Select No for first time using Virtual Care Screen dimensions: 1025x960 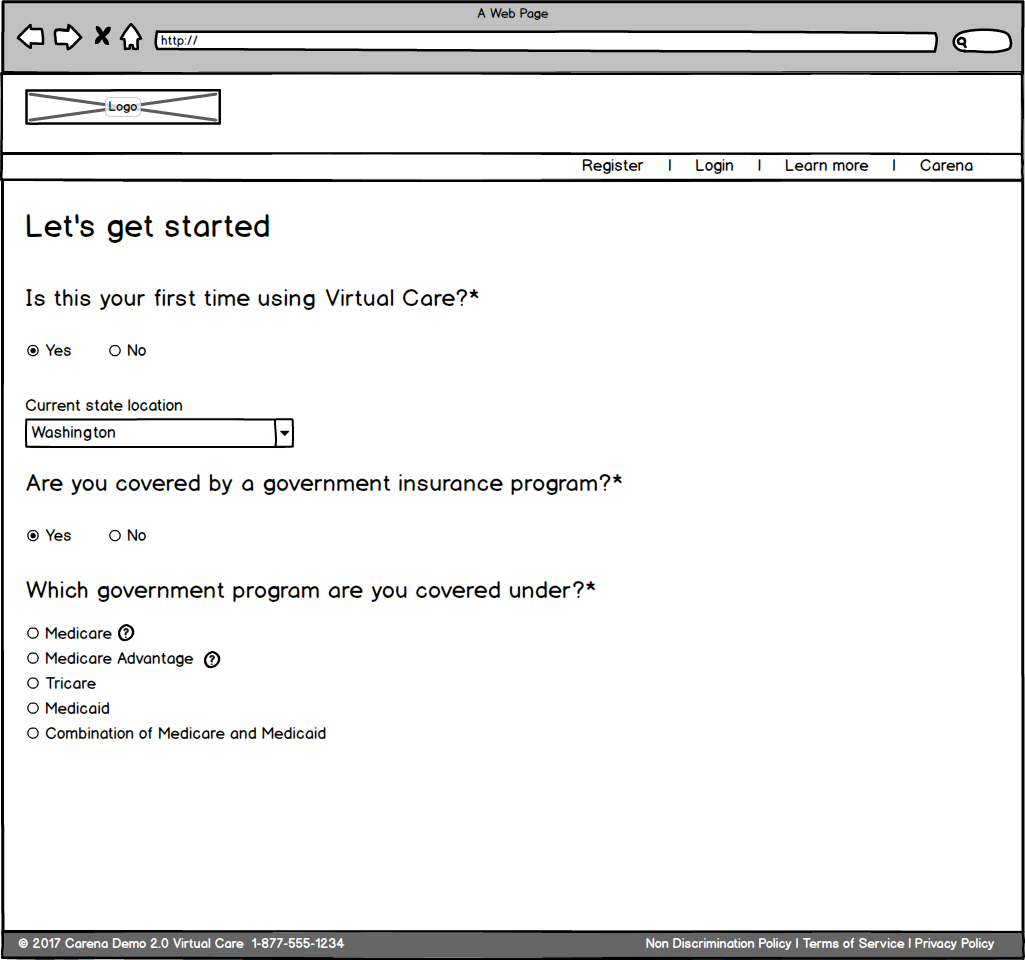click(x=127, y=350)
